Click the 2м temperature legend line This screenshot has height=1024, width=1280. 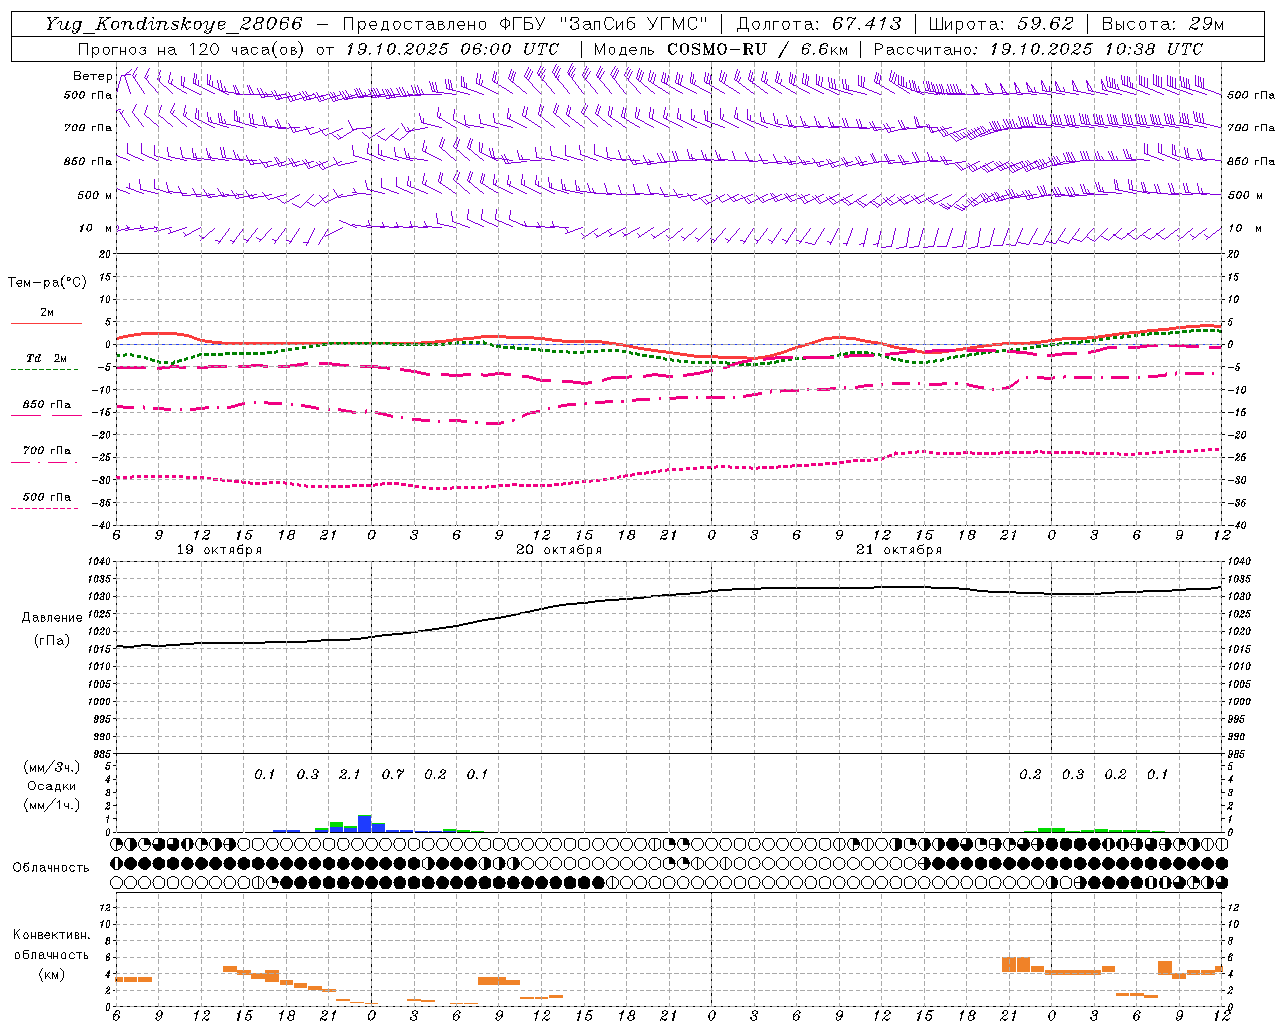point(46,322)
